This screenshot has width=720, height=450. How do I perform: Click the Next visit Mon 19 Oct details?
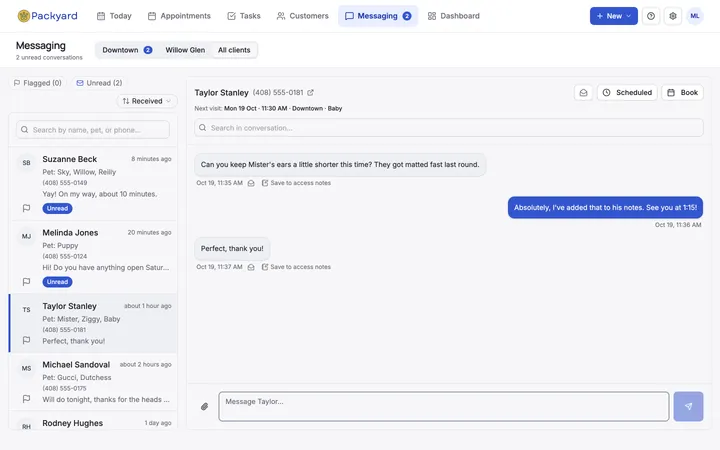[268, 109]
